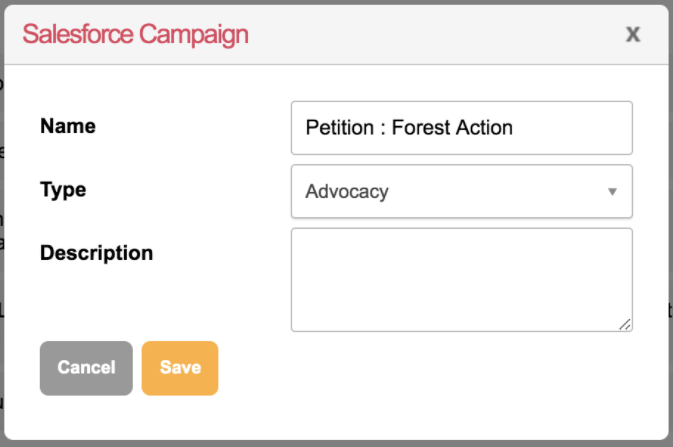The width and height of the screenshot is (673, 447).
Task: Click the Description field label
Action: pyautogui.click(x=96, y=253)
